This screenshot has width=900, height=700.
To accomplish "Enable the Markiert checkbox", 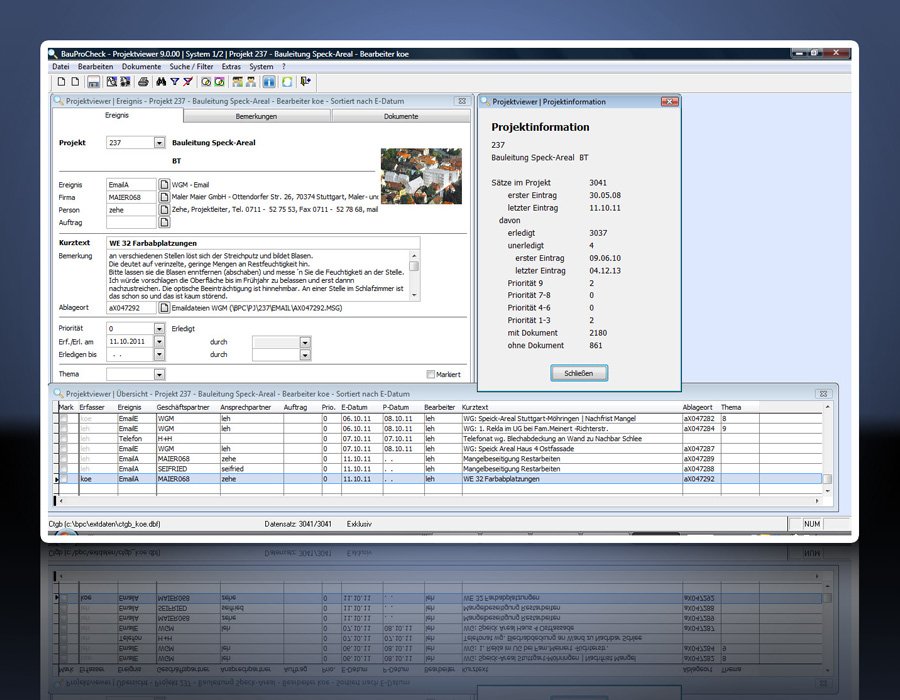I will tap(430, 374).
